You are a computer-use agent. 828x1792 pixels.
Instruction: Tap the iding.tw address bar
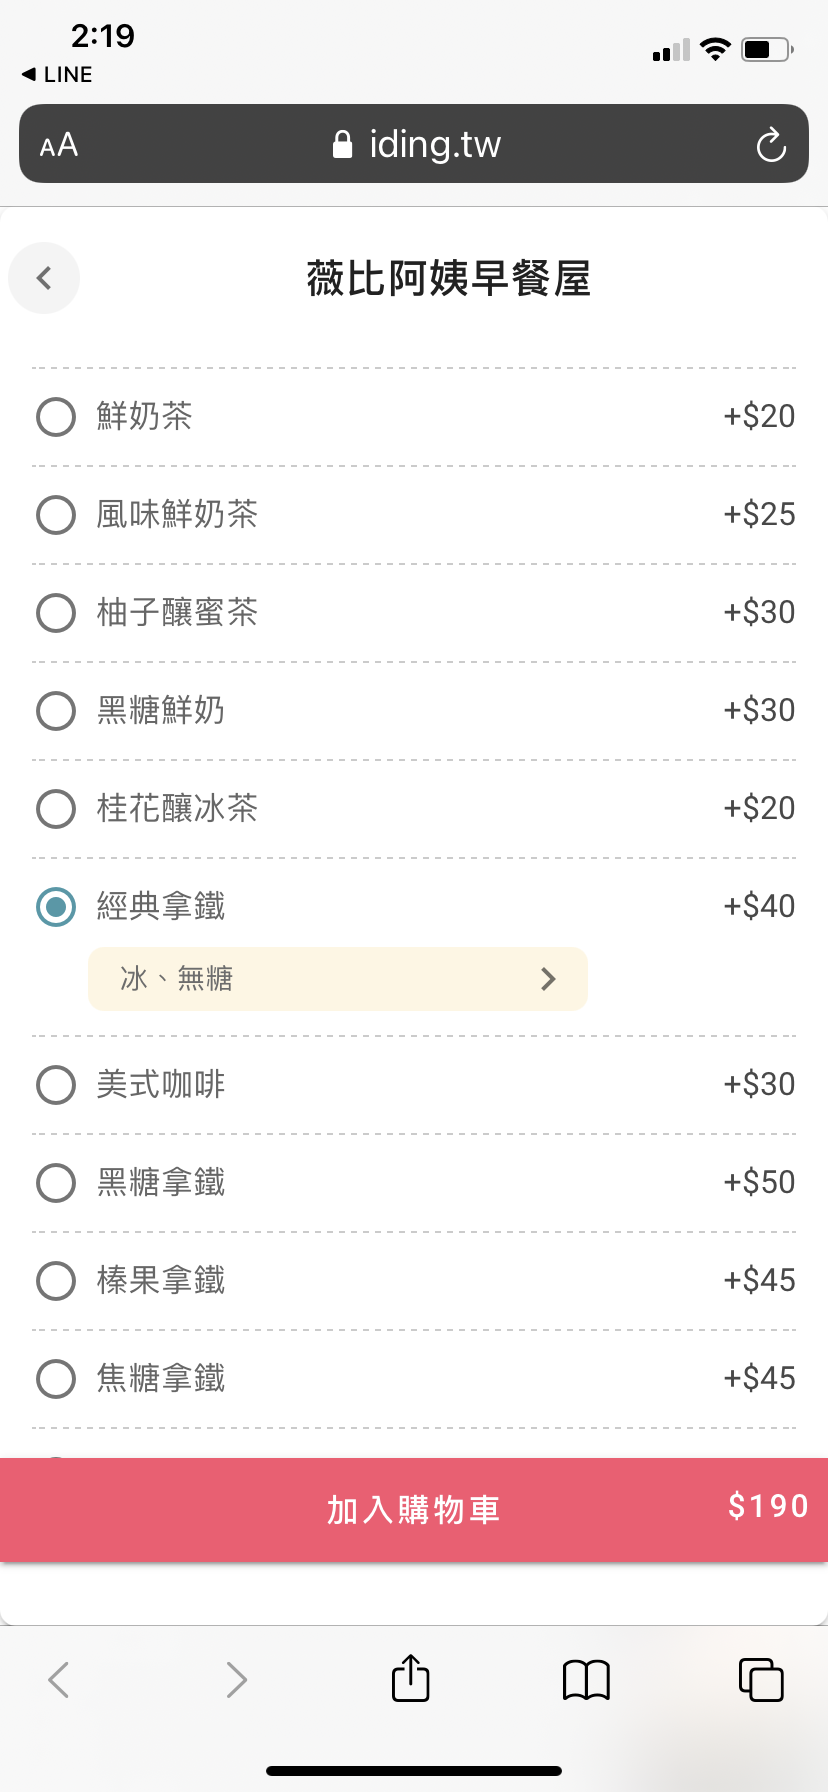414,144
